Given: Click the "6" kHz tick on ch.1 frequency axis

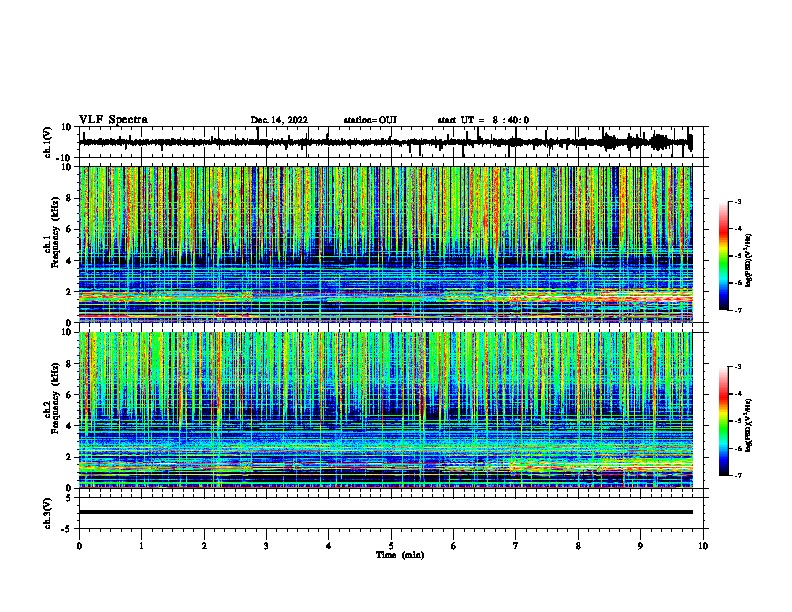Looking at the screenshot, I should click(x=69, y=229).
